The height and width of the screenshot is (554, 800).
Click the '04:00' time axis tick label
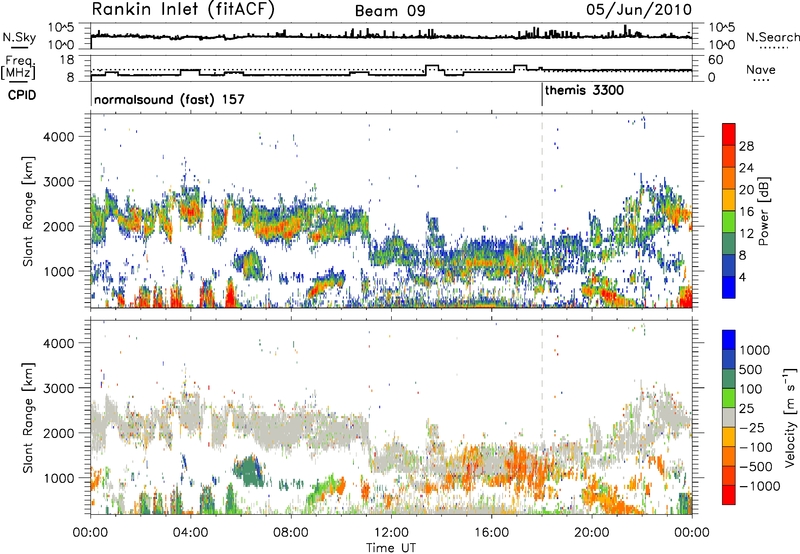190,533
